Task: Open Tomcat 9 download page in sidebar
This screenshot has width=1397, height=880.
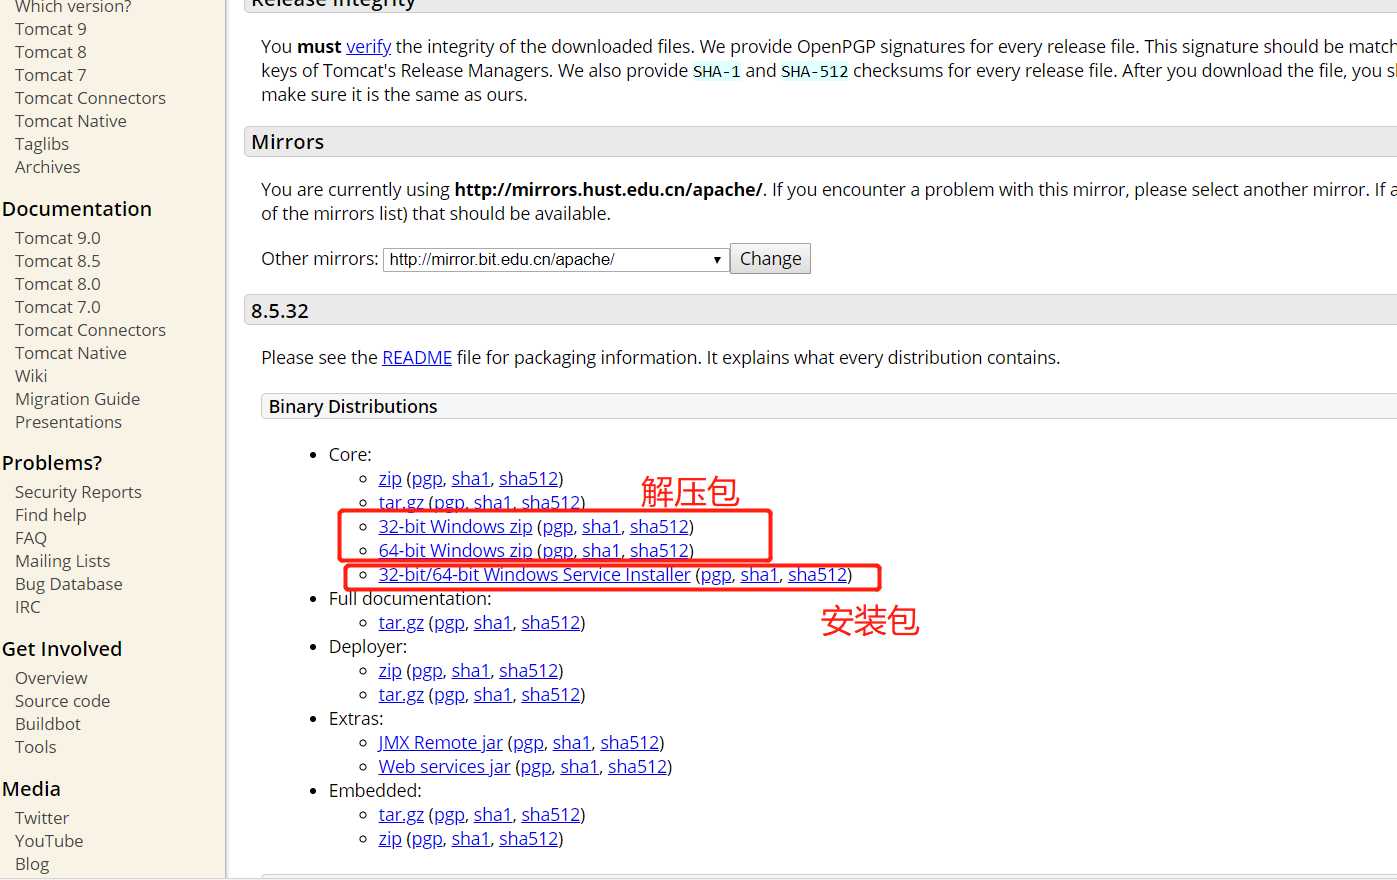Action: coord(50,29)
